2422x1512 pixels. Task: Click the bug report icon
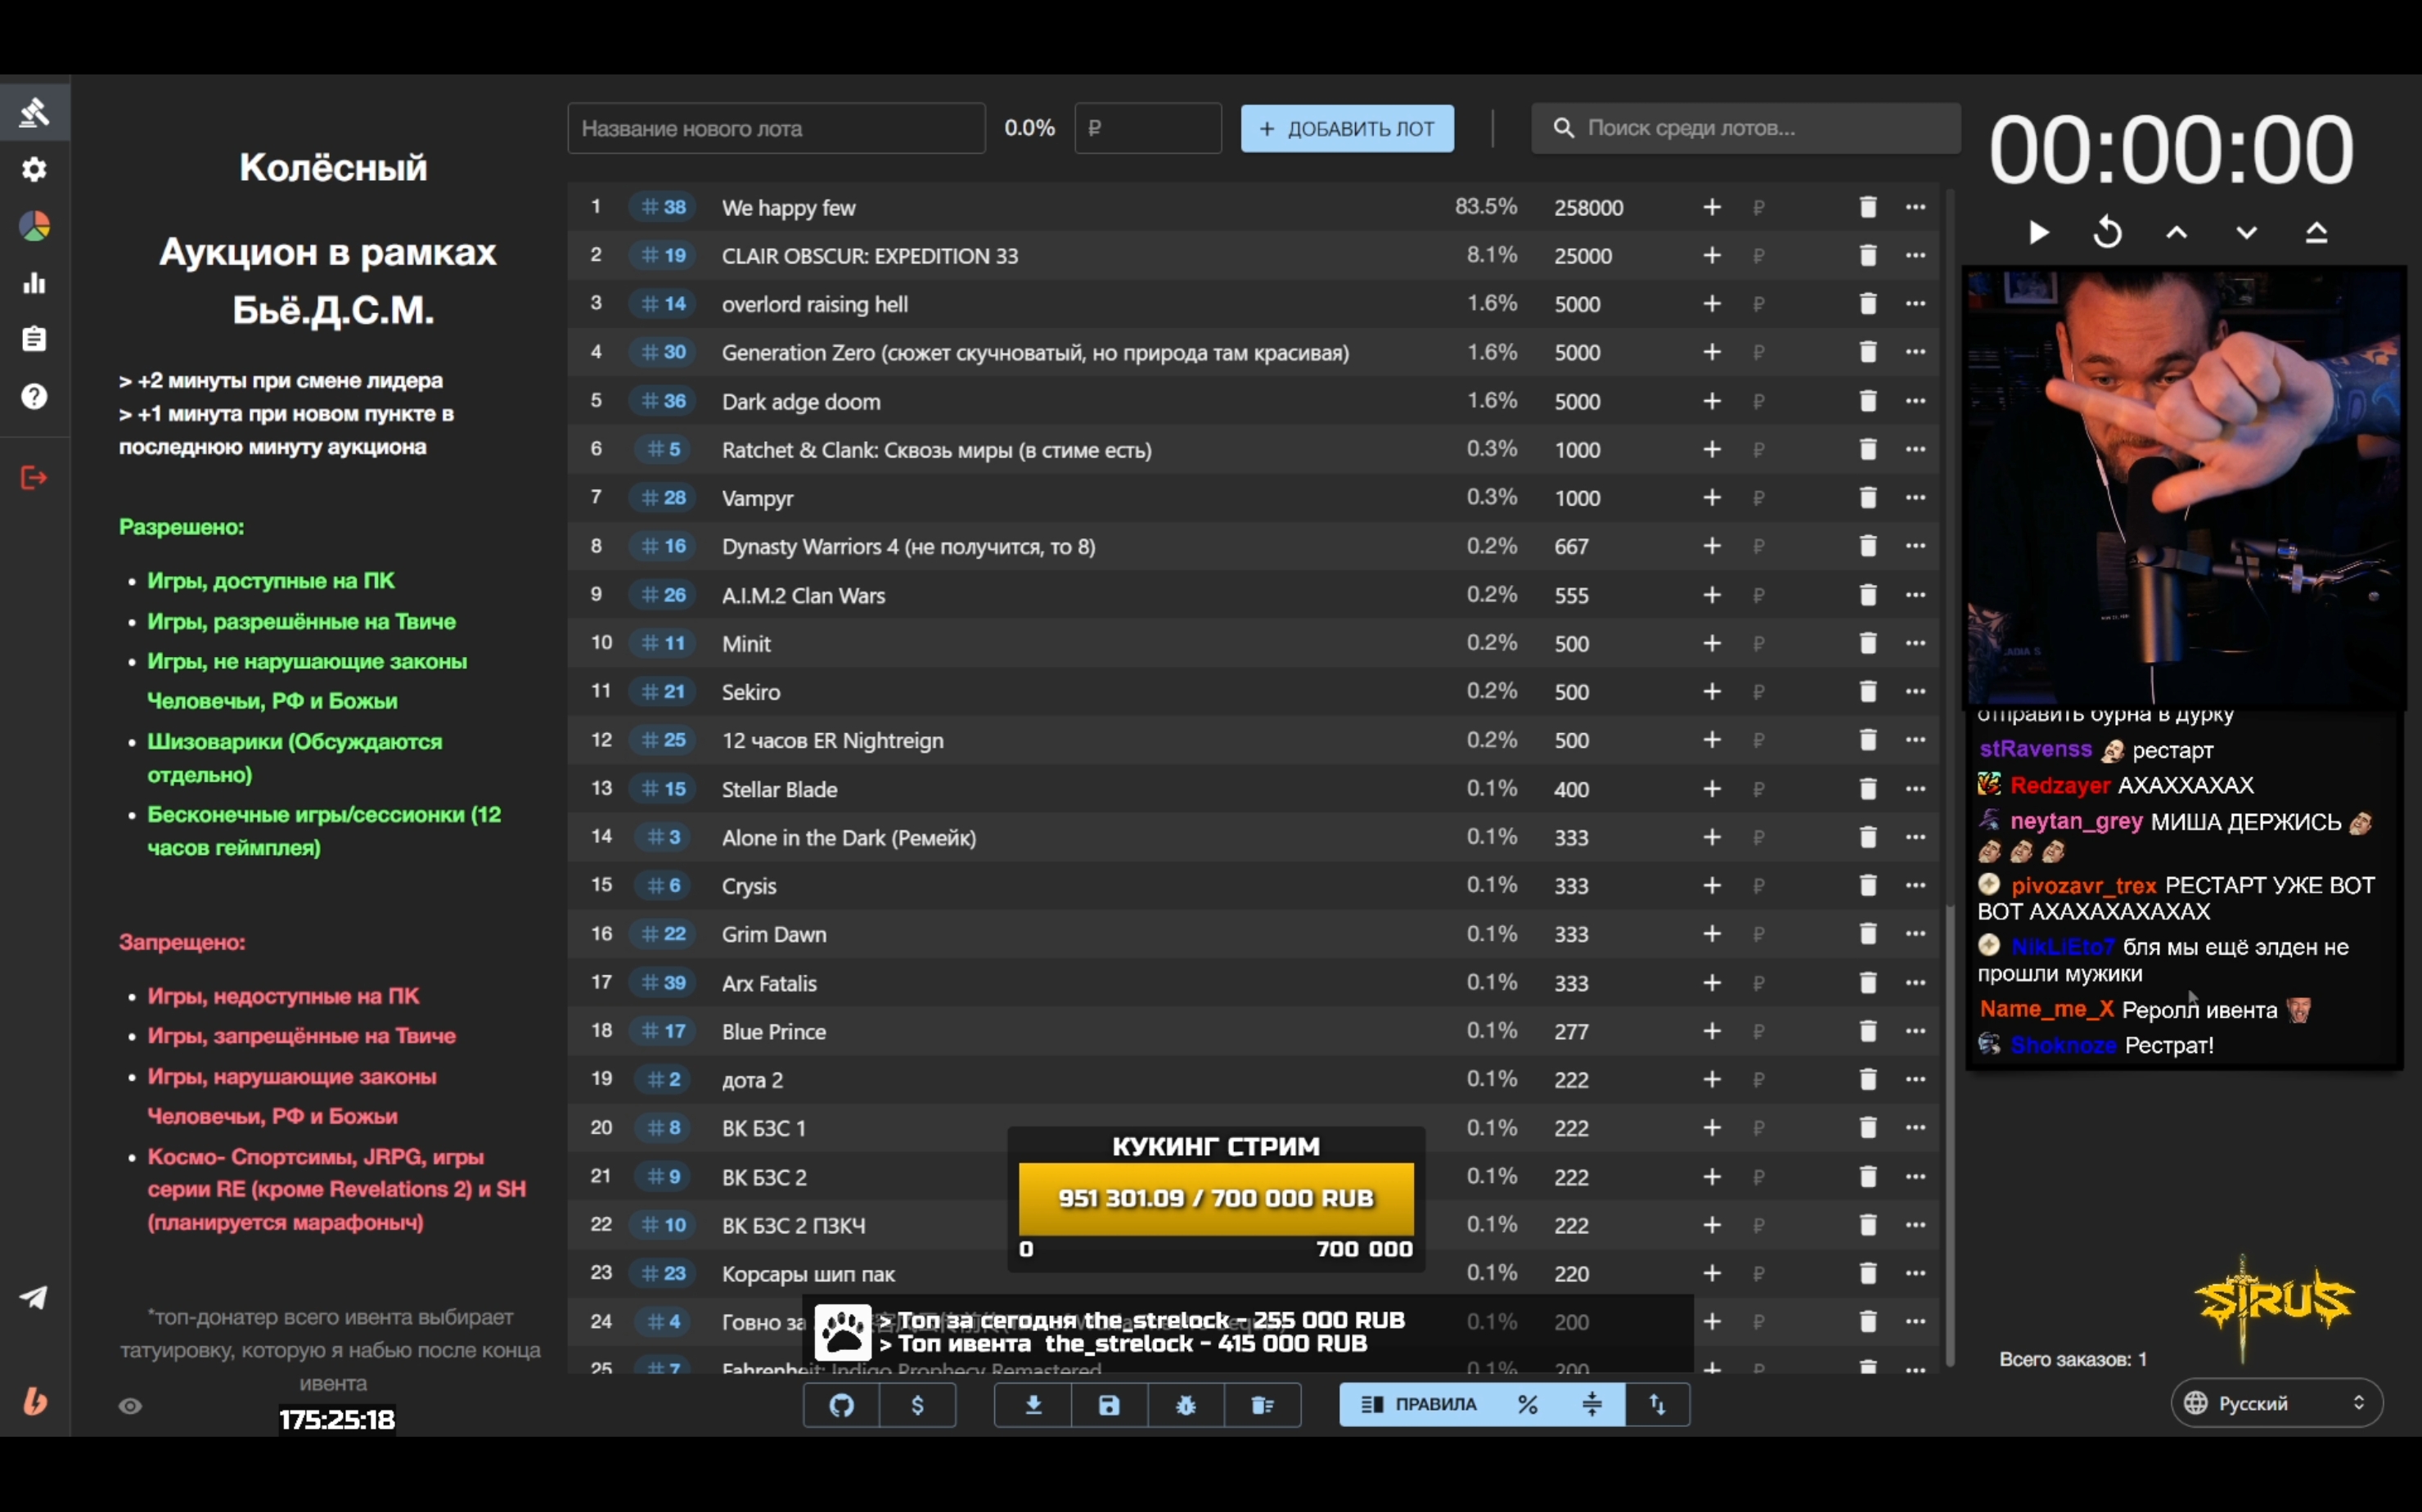[x=1186, y=1405]
